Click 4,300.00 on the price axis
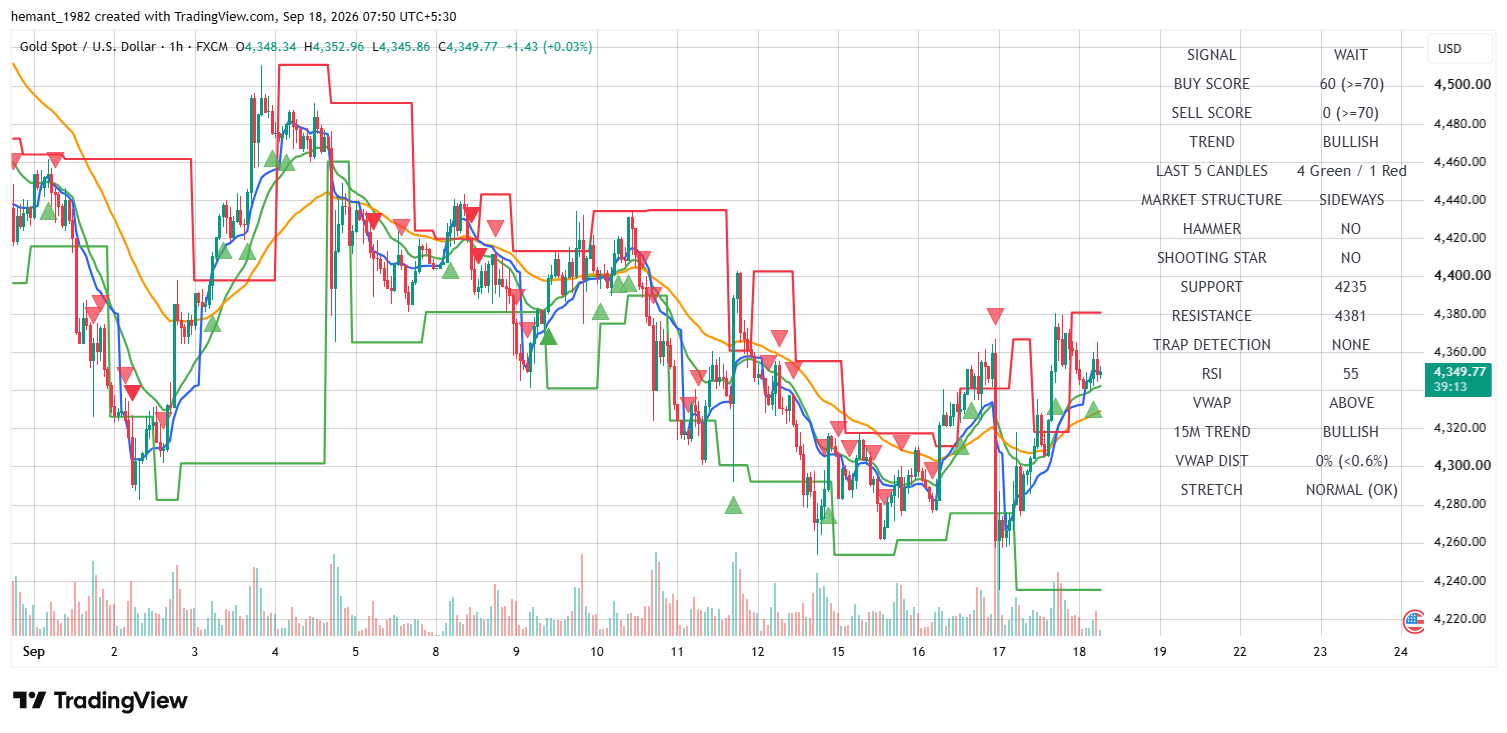This screenshot has width=1507, height=733. click(x=1460, y=465)
